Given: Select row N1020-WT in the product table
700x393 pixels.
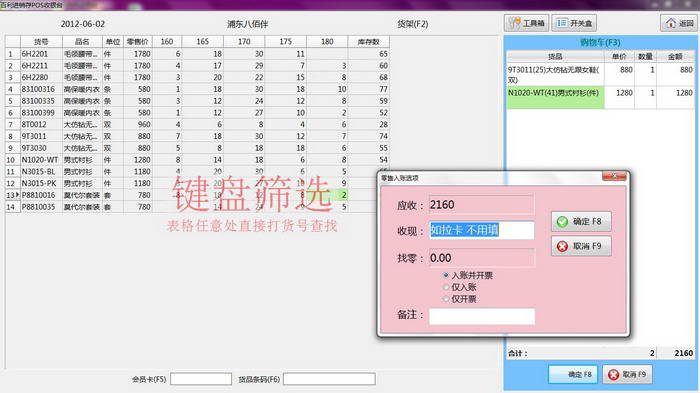Looking at the screenshot, I should coord(197,160).
